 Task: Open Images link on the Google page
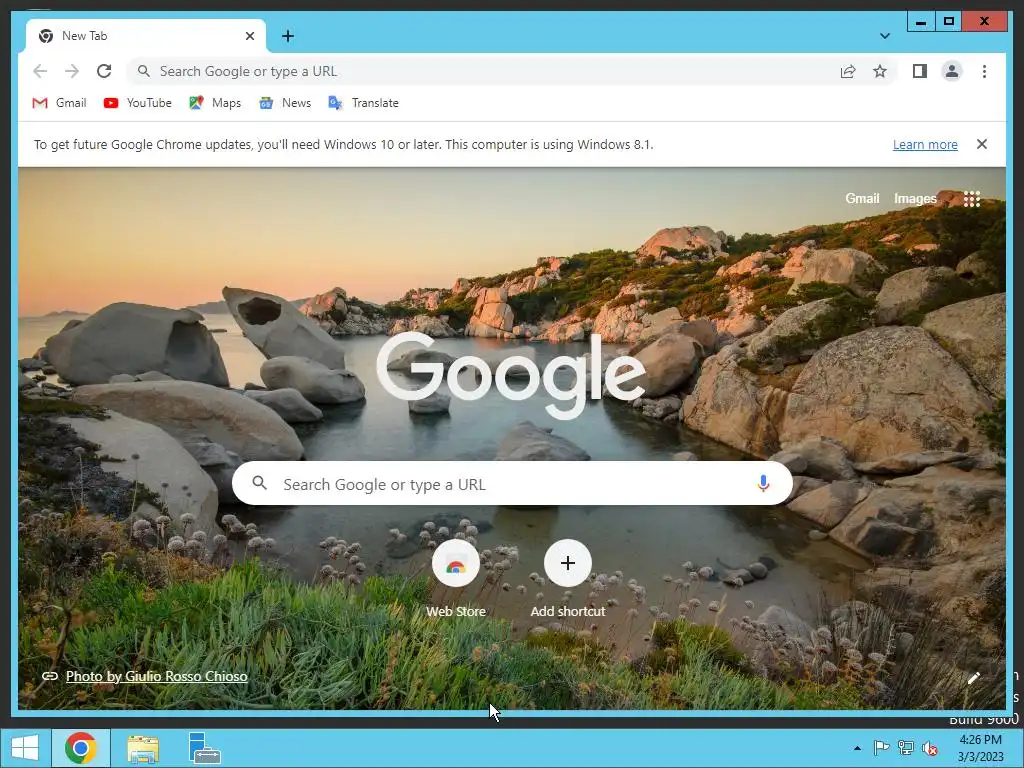pyautogui.click(x=915, y=199)
